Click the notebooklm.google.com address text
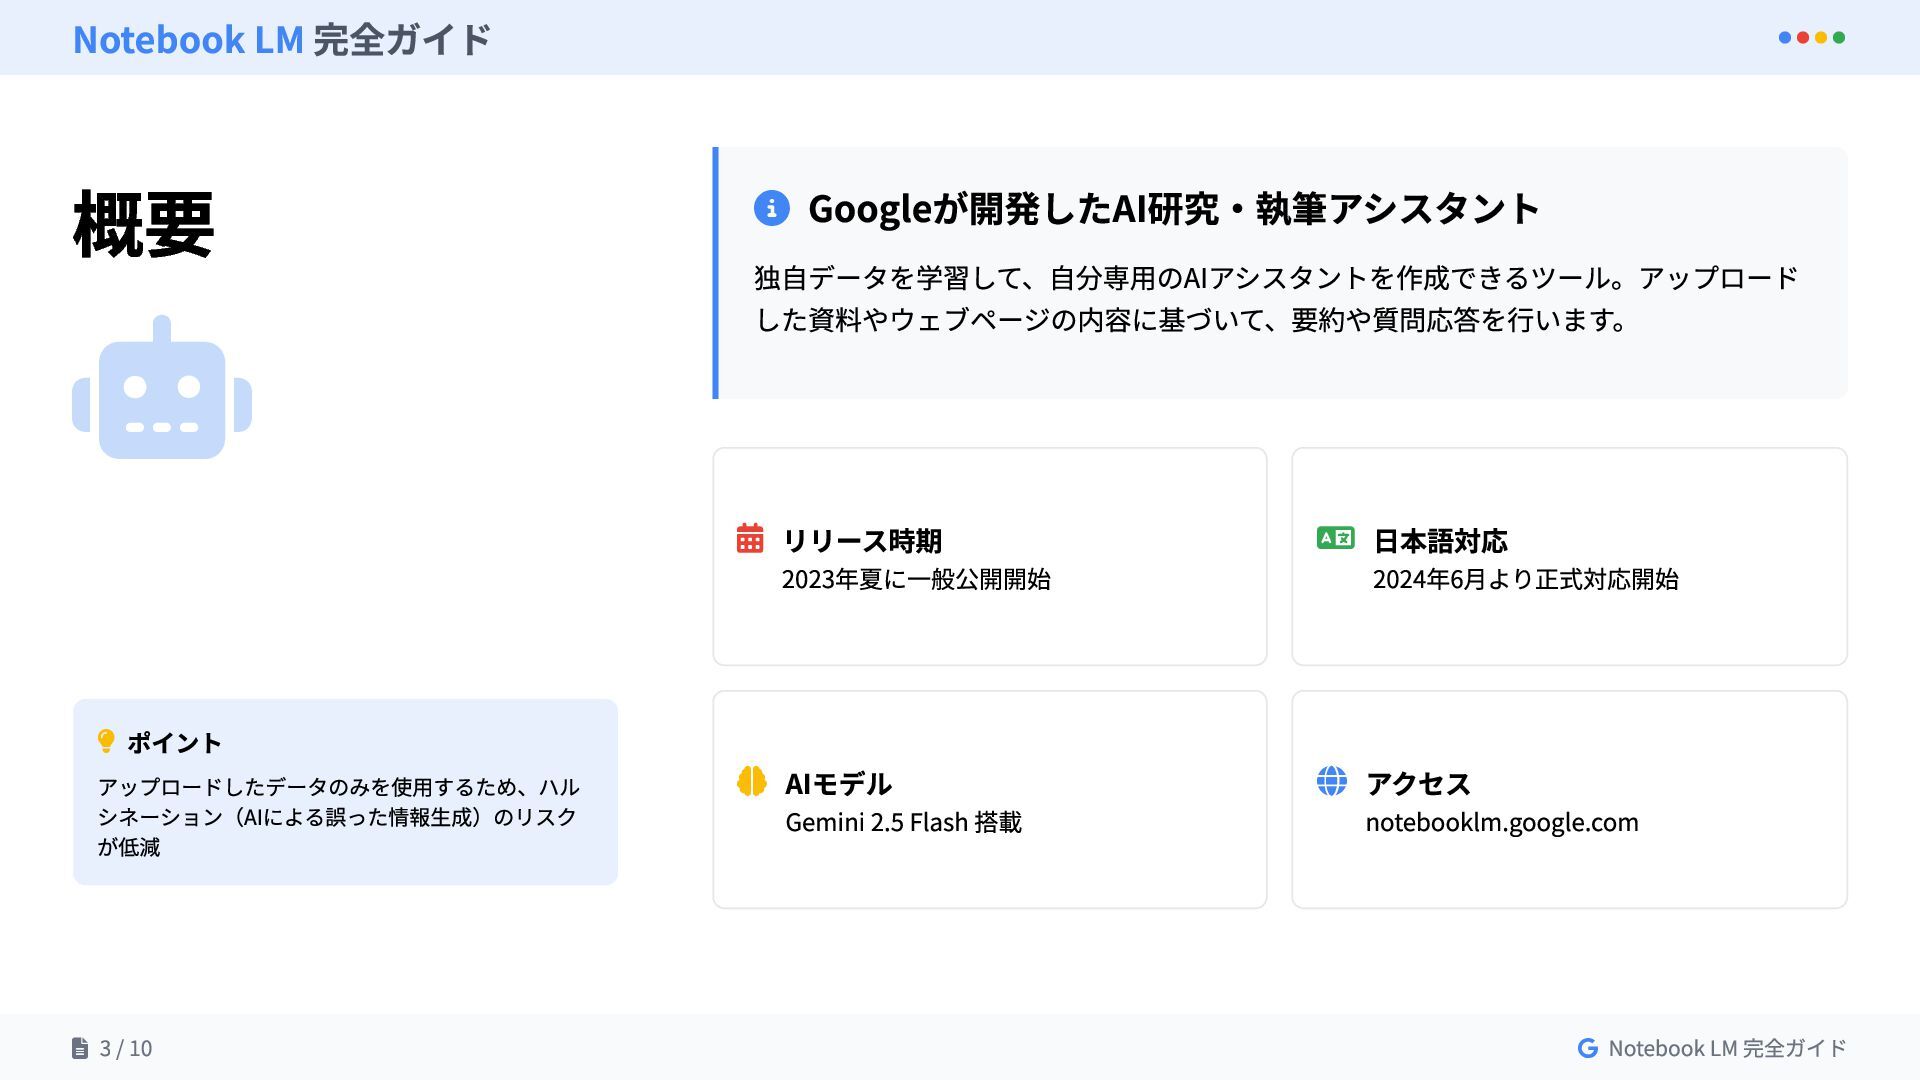 coord(1501,822)
